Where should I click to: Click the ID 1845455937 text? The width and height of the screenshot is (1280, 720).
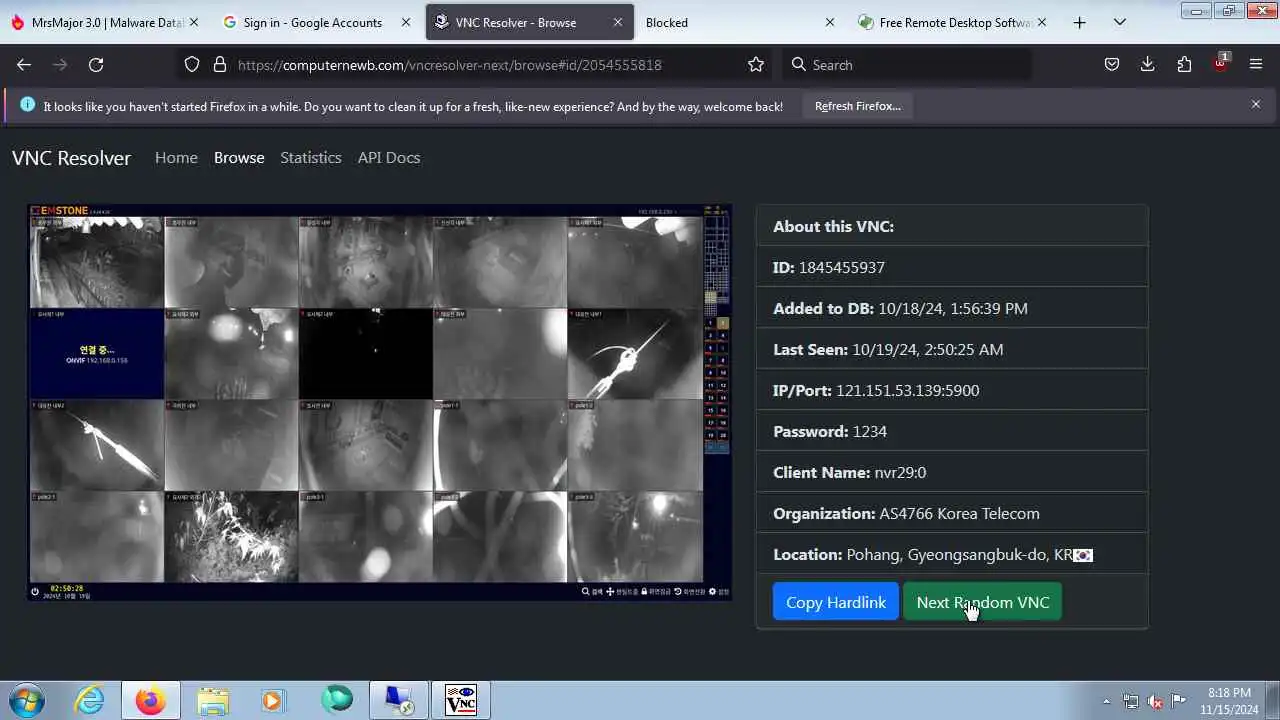pos(829,267)
